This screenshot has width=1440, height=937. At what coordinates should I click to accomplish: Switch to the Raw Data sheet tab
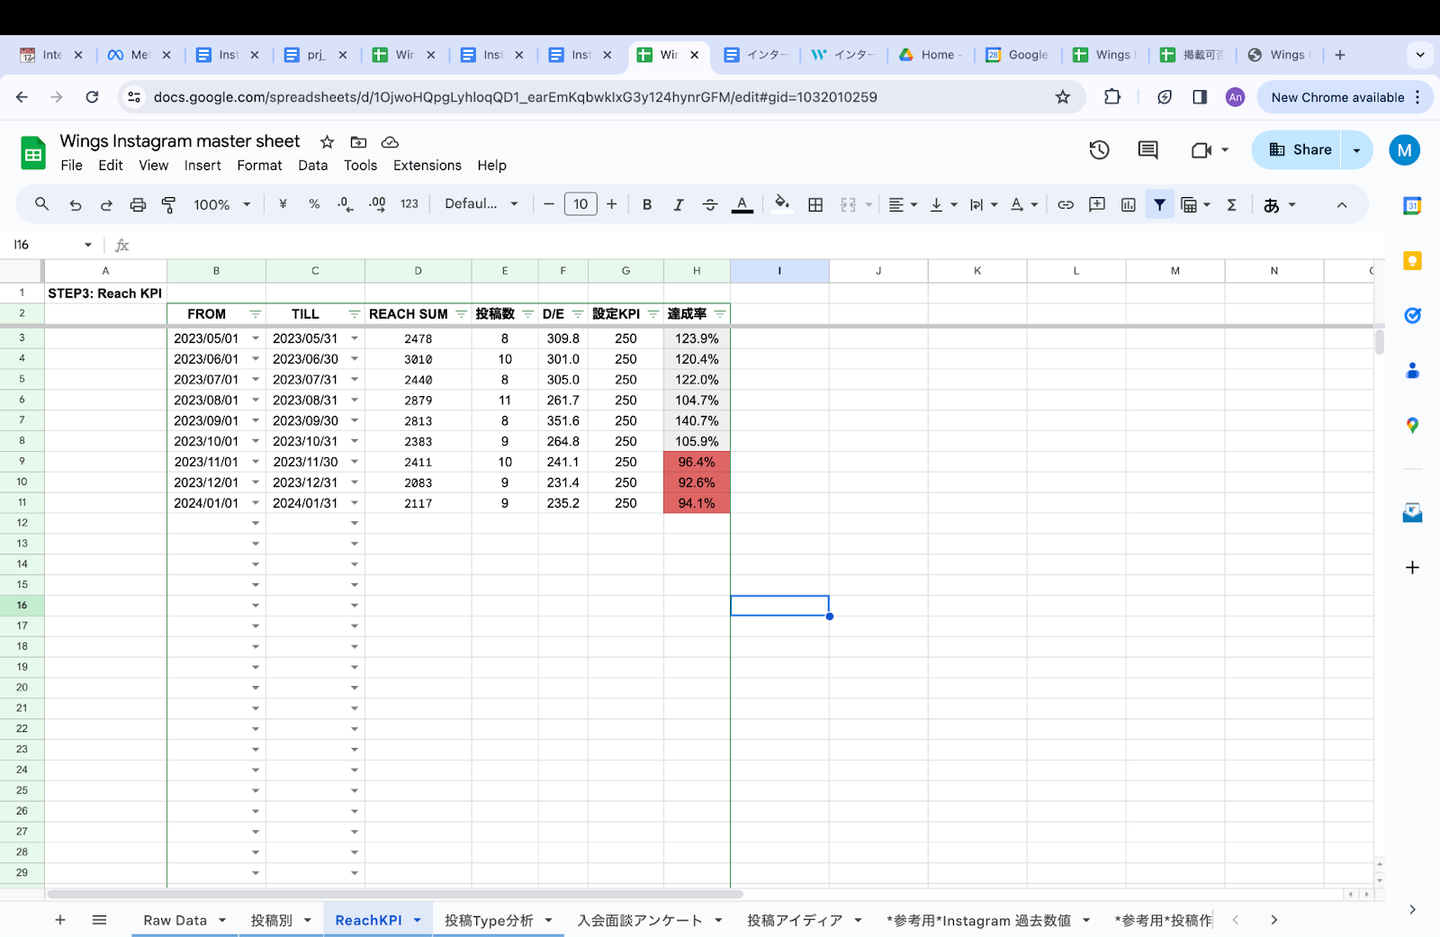pos(175,920)
